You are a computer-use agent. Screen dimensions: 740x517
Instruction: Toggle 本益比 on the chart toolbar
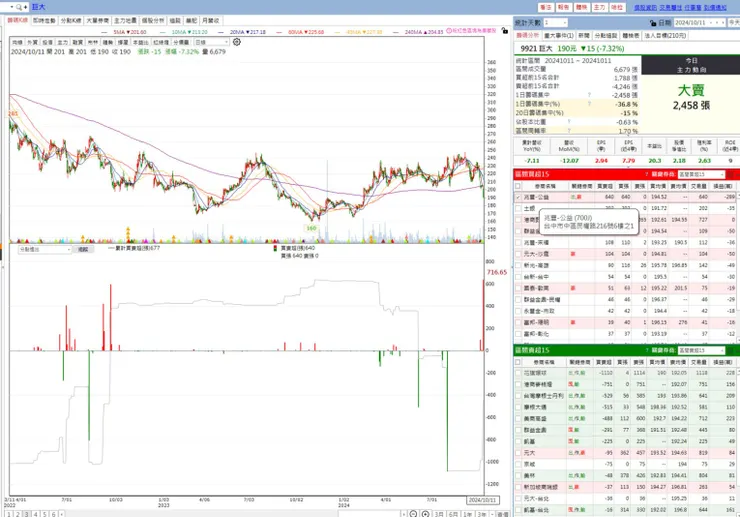click(140, 42)
